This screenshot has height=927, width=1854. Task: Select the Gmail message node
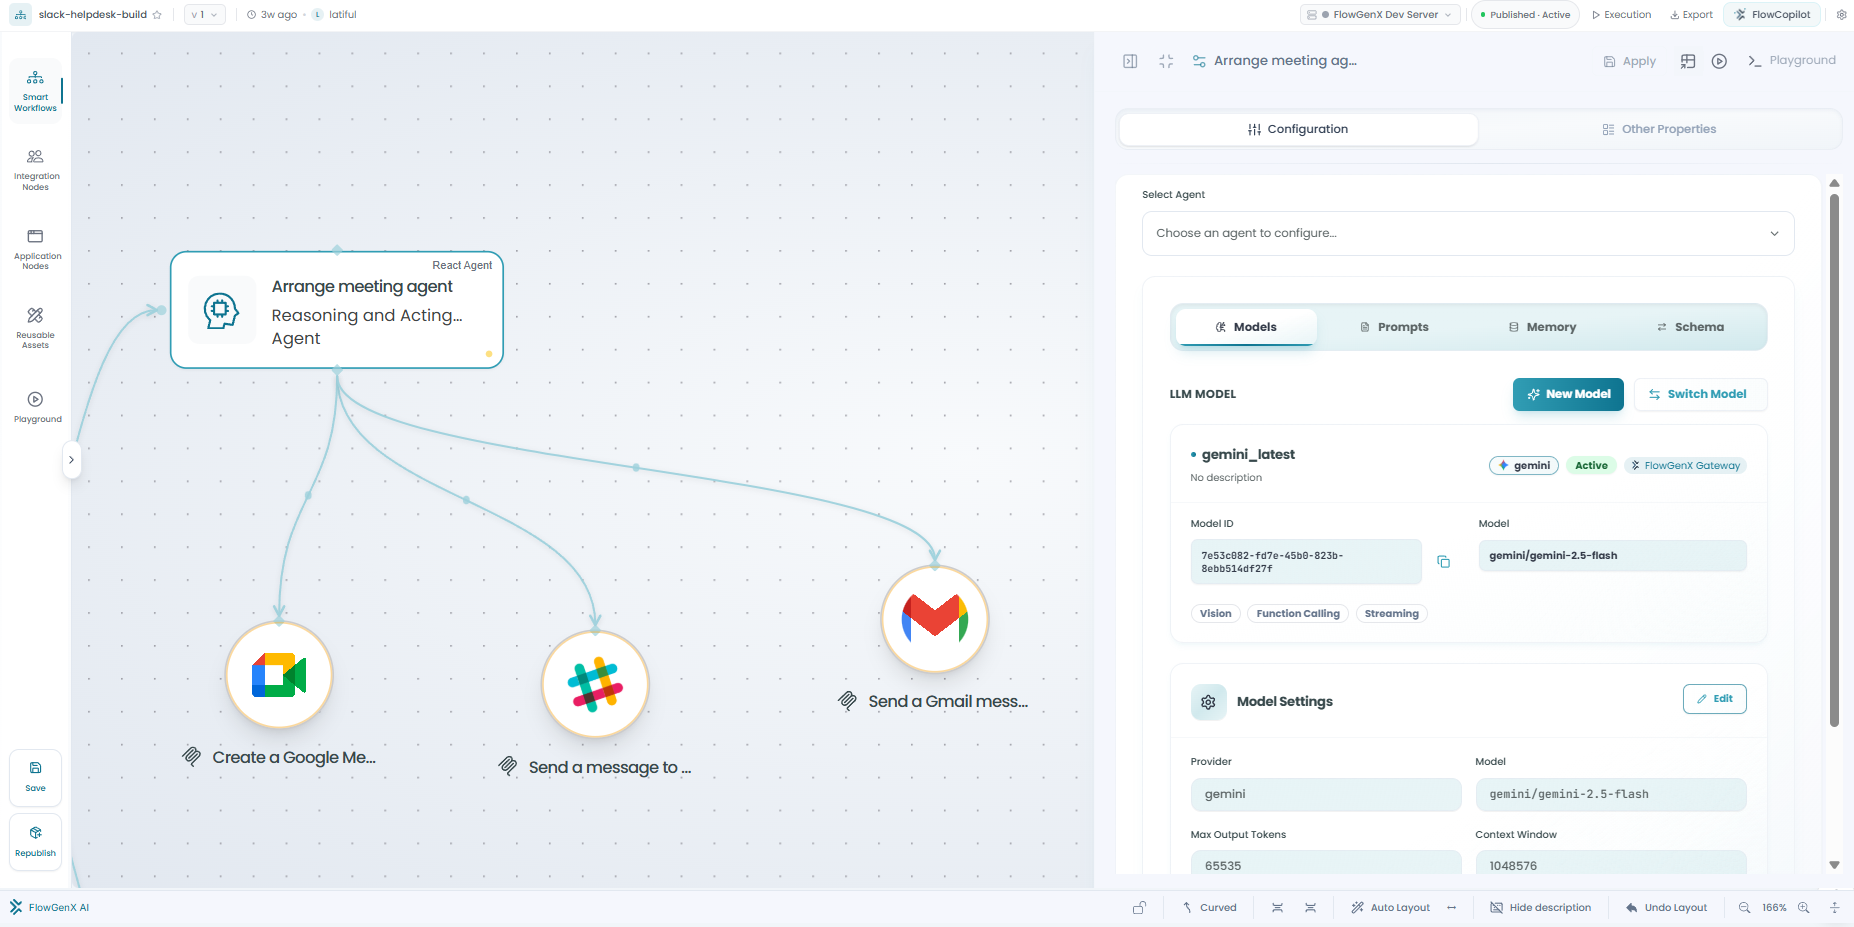point(935,620)
